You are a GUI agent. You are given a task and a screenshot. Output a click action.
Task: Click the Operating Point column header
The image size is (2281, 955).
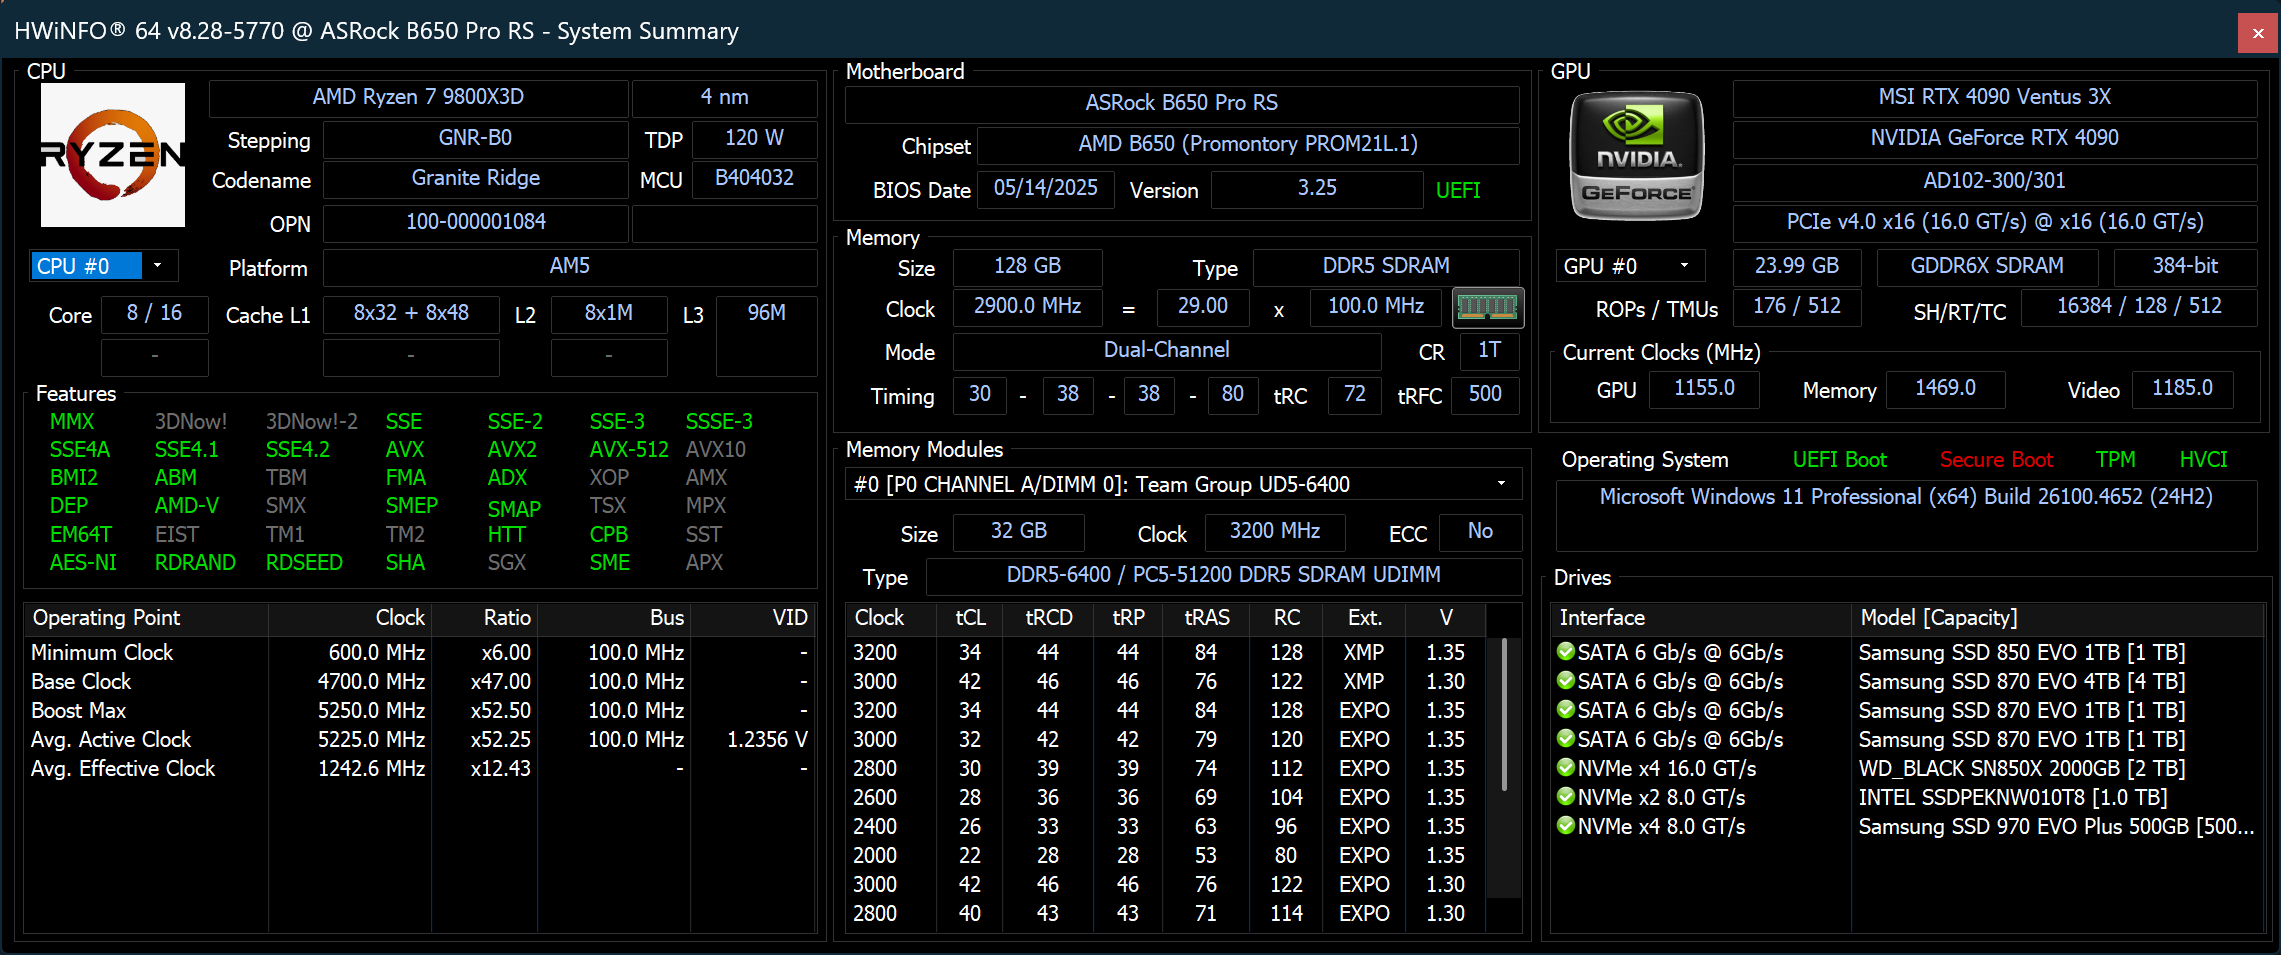coord(146,618)
